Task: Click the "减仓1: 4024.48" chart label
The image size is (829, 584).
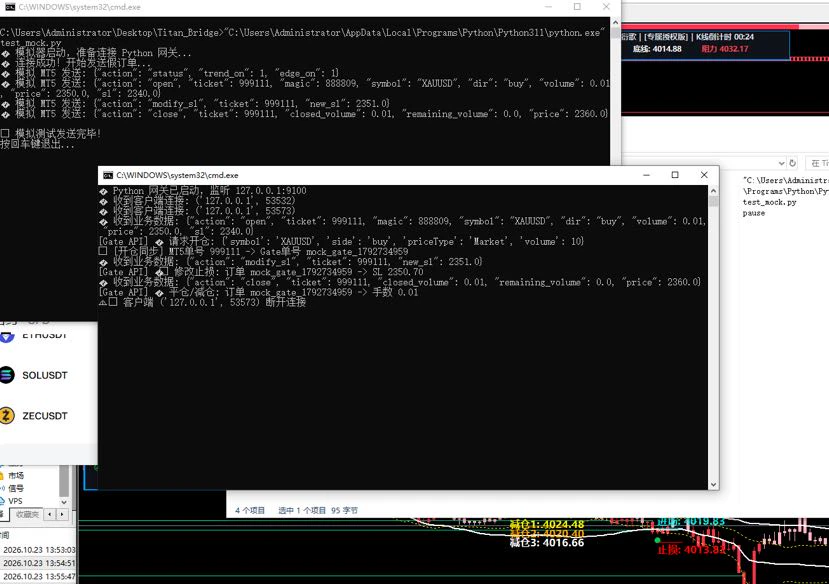Action: pos(547,524)
